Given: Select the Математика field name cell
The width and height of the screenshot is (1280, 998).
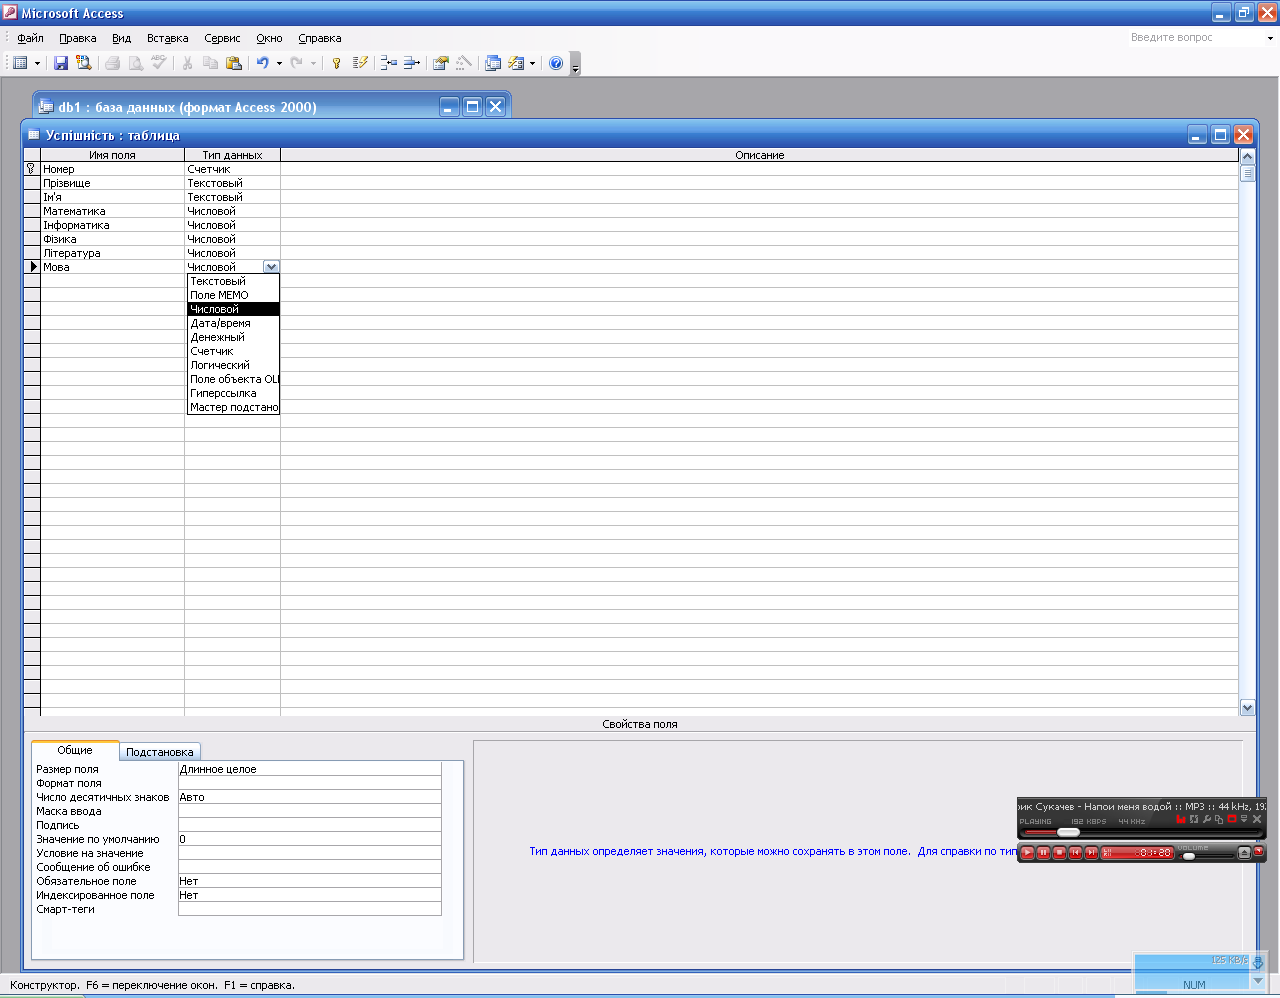Looking at the screenshot, I should (x=112, y=211).
